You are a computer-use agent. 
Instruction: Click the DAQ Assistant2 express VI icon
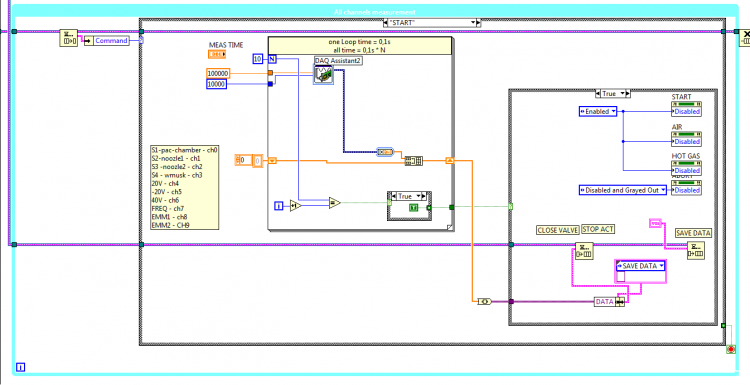coord(324,75)
